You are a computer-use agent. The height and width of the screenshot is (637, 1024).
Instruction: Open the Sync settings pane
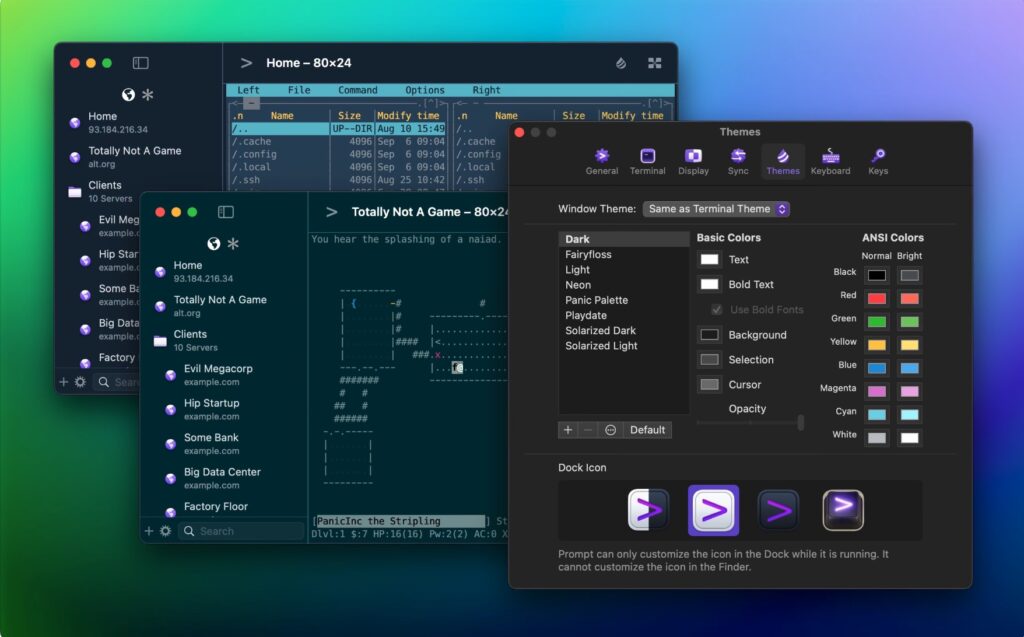click(x=738, y=158)
